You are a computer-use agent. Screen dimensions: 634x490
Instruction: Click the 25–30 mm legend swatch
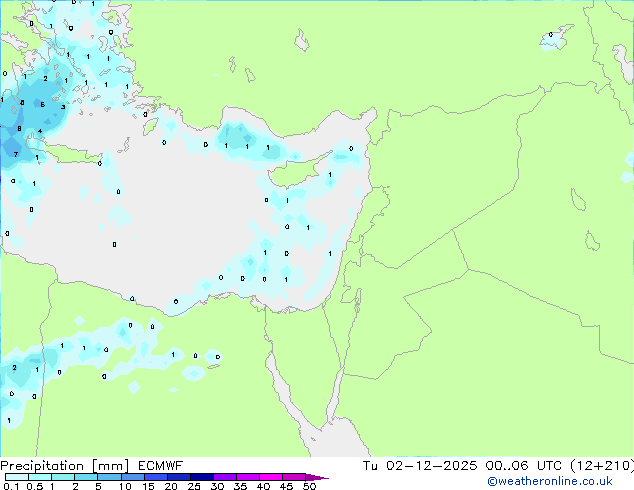(x=202, y=477)
